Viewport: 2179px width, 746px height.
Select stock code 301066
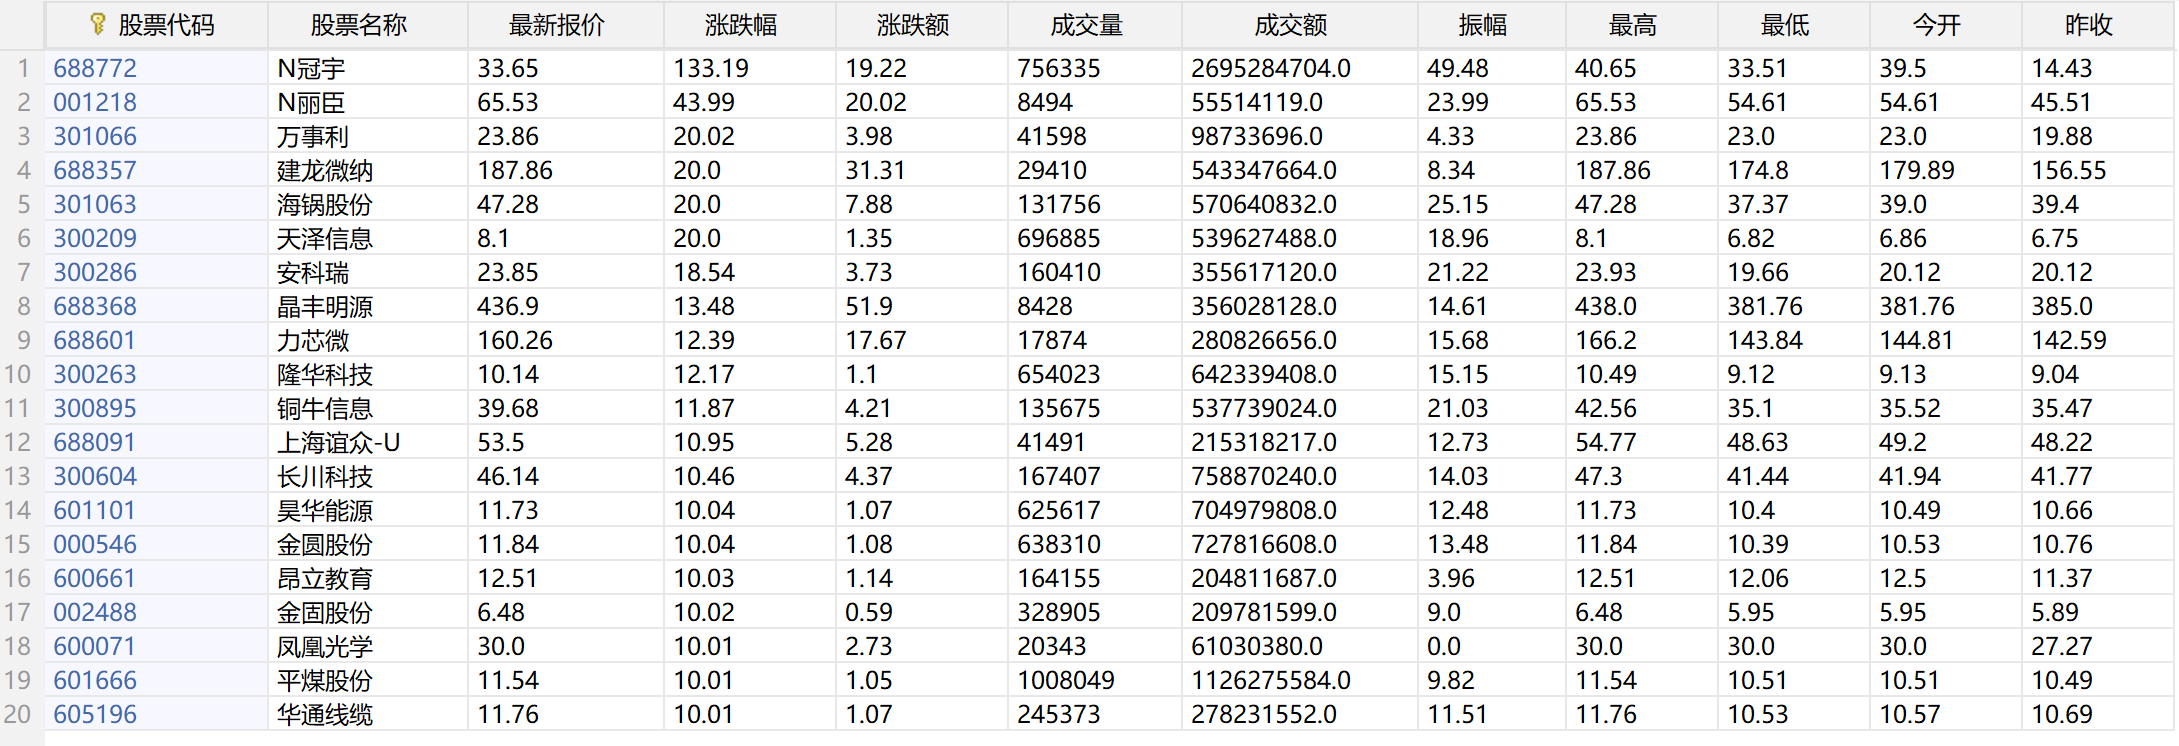[x=95, y=136]
